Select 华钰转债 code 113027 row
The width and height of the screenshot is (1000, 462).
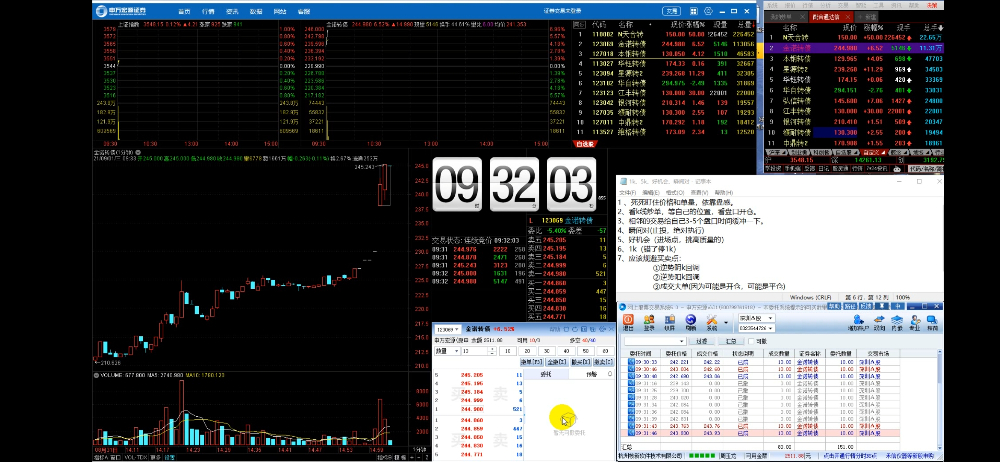(x=664, y=63)
